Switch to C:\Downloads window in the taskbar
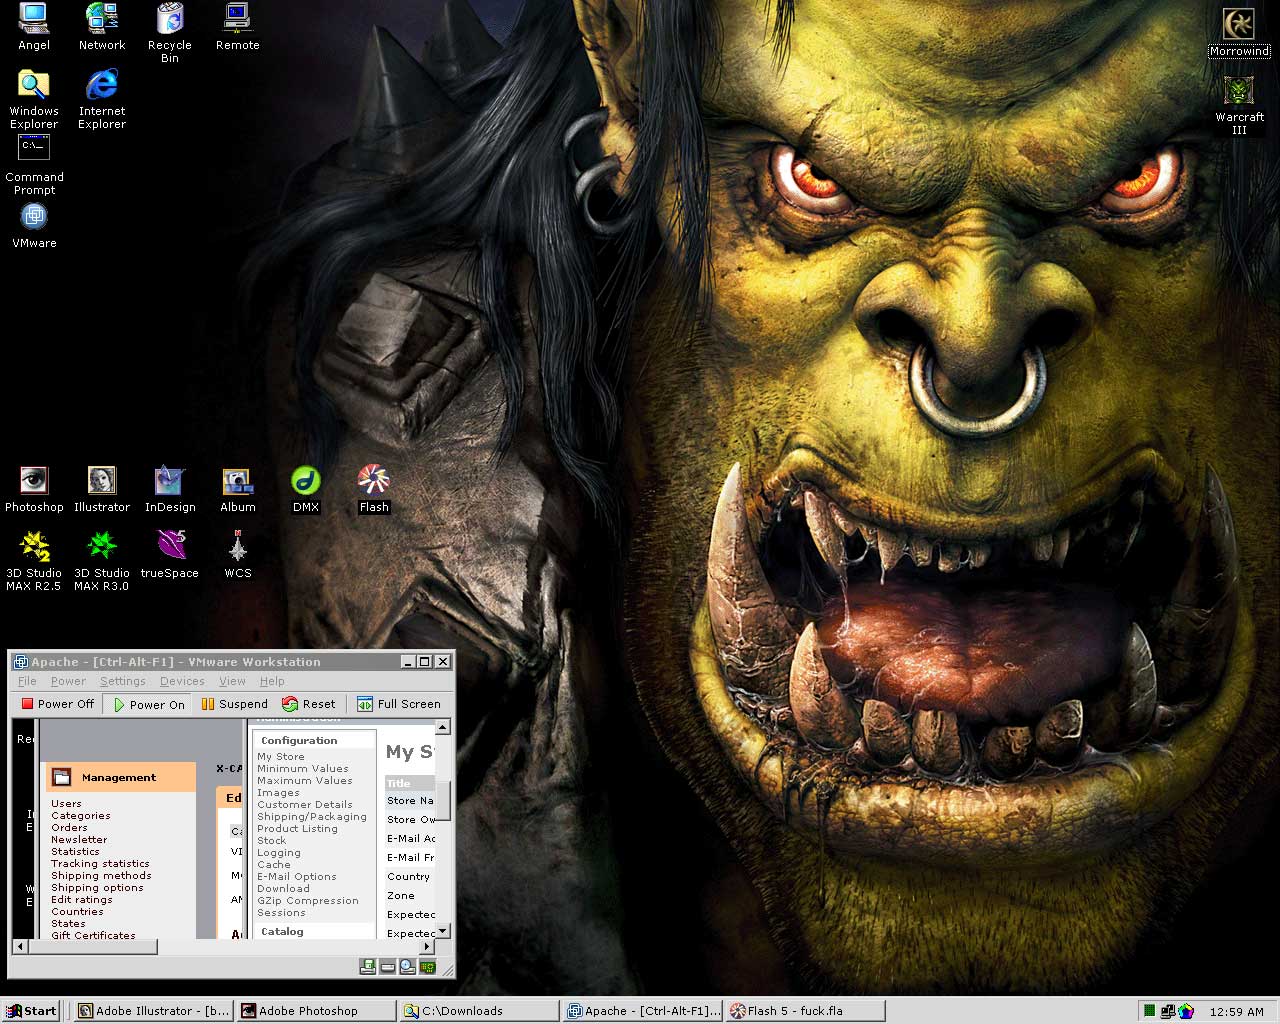 click(x=480, y=1011)
